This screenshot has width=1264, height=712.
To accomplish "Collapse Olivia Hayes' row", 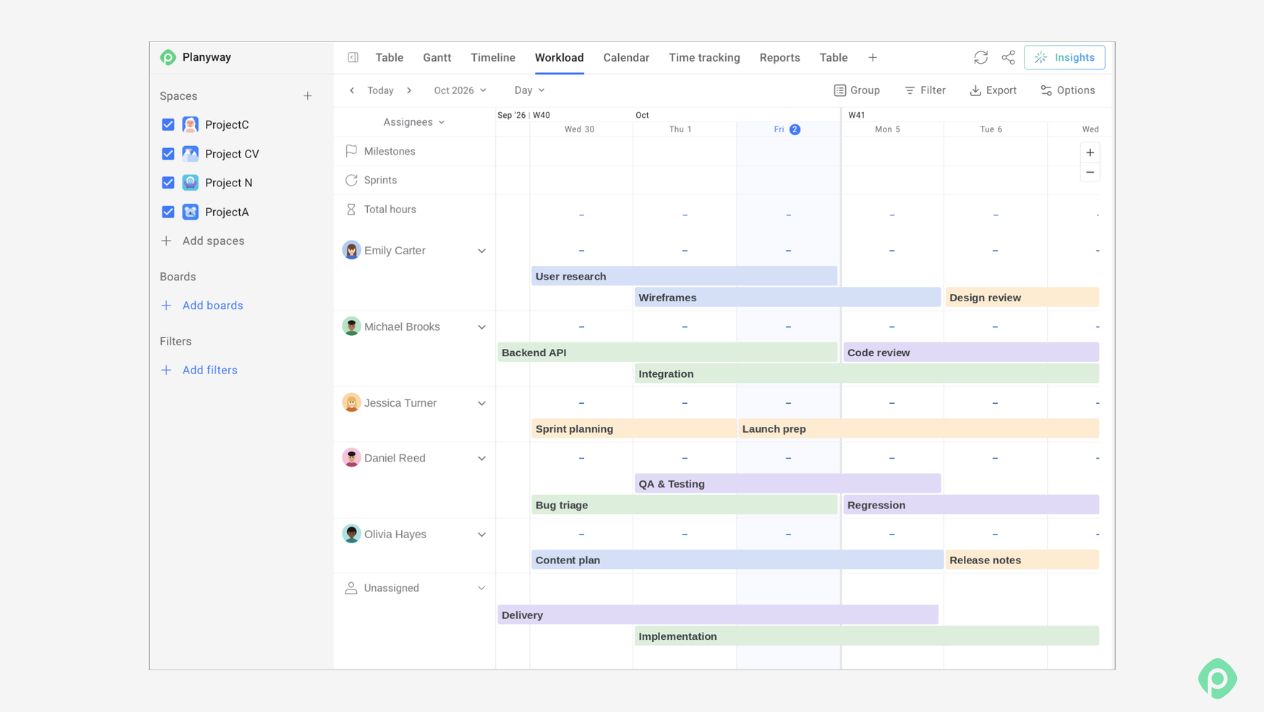I will point(481,534).
